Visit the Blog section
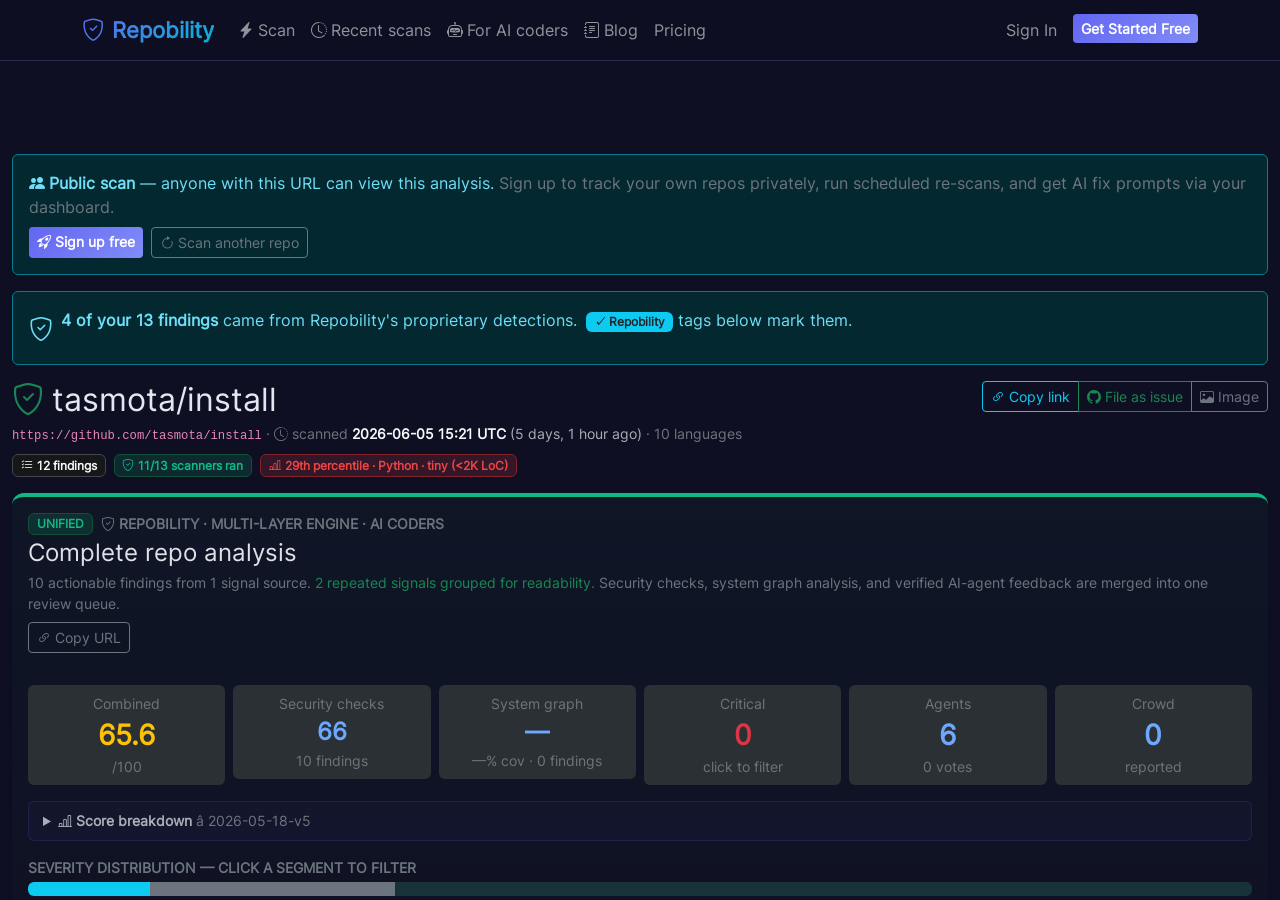This screenshot has height=900, width=1280. tap(611, 30)
